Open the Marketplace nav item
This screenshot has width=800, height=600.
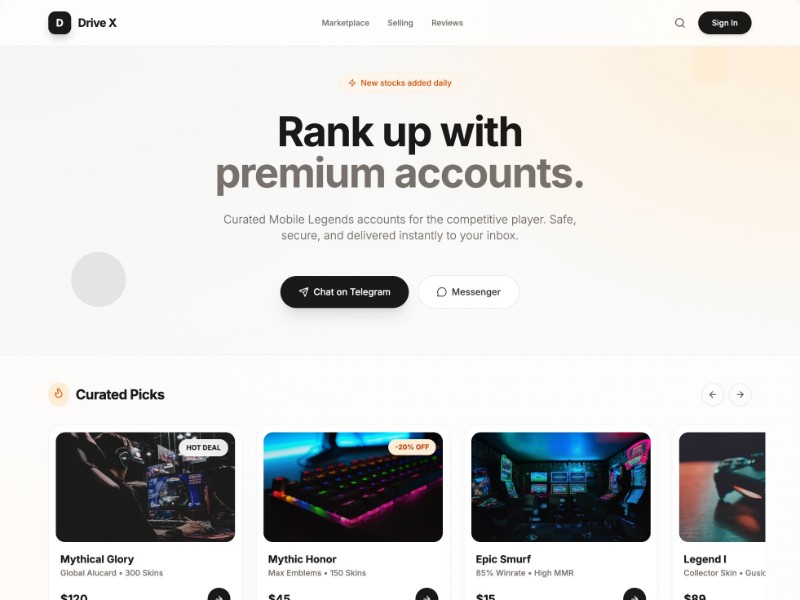[x=345, y=23]
